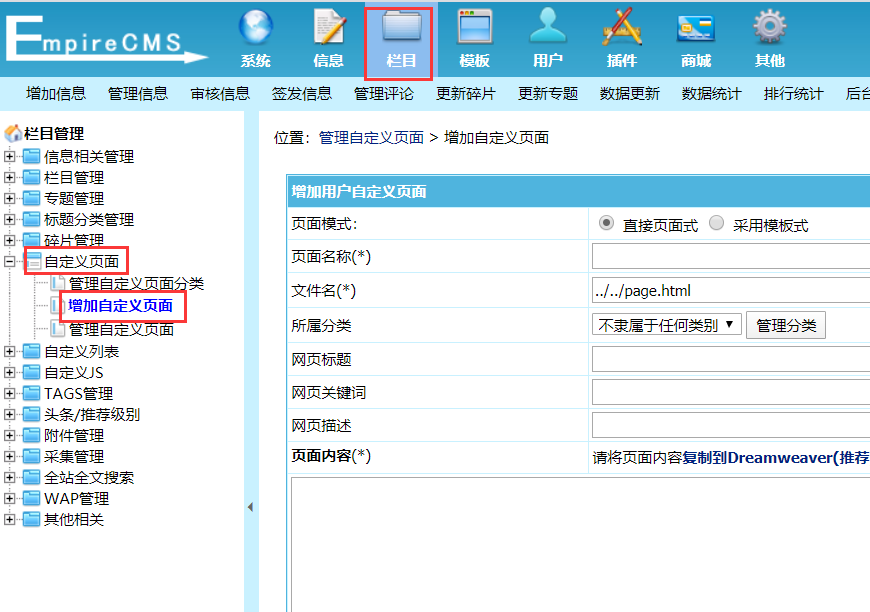
Task: Click the 自定义JS folder icon
Action: (x=32, y=372)
